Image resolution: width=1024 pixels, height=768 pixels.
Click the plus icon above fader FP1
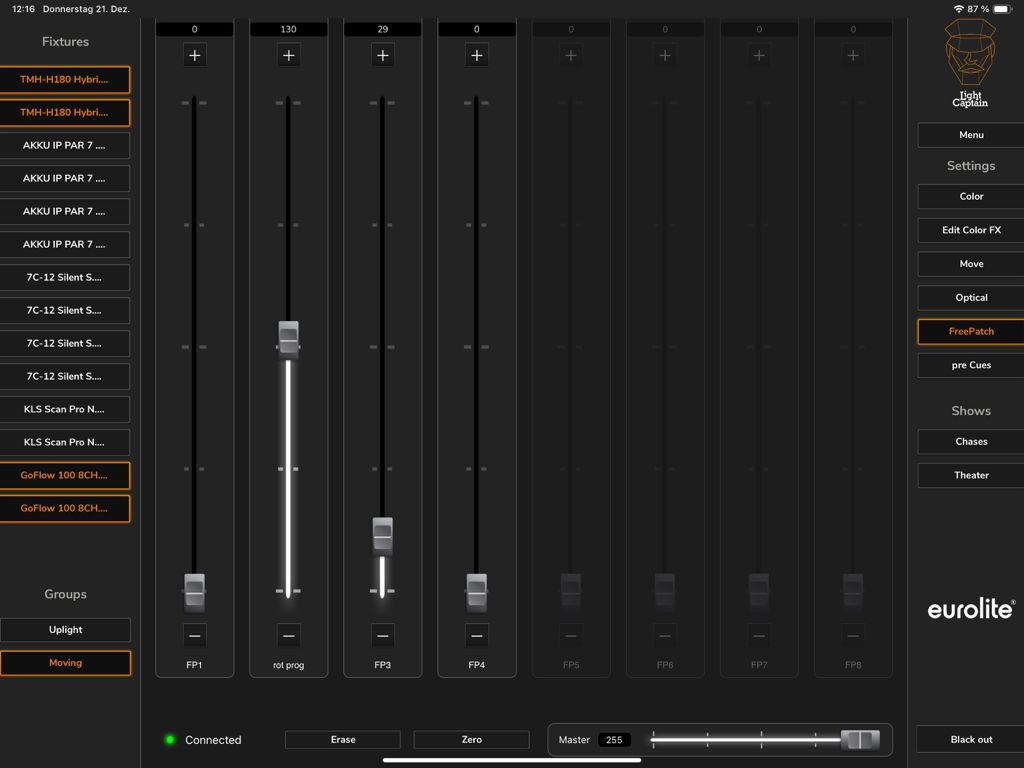coord(194,55)
